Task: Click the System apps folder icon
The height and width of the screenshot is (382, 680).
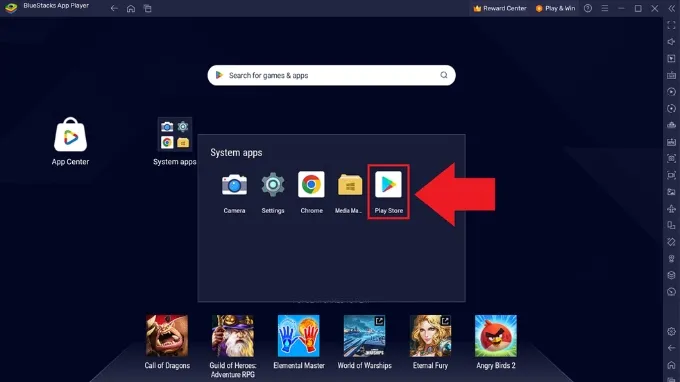Action: click(x=174, y=134)
